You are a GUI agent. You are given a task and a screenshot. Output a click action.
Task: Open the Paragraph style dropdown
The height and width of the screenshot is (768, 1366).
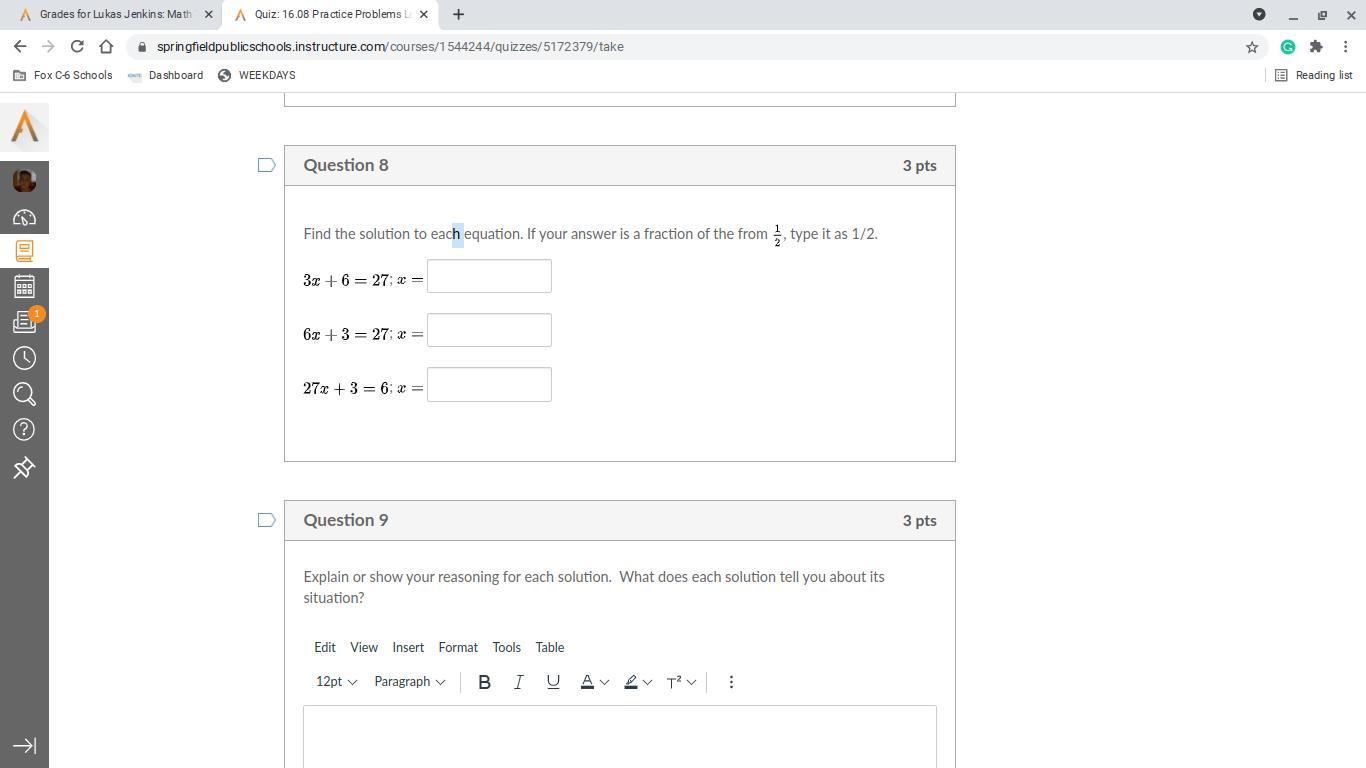(x=409, y=682)
